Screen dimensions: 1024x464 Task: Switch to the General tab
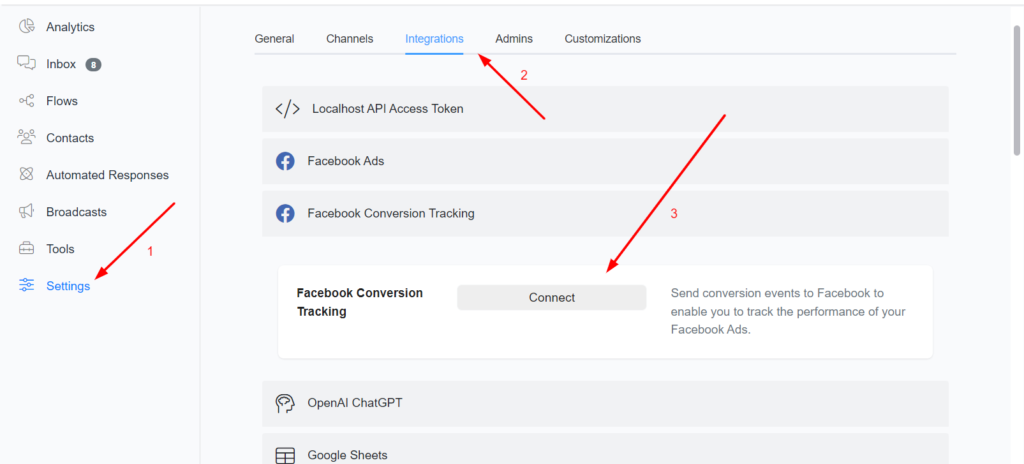point(274,39)
